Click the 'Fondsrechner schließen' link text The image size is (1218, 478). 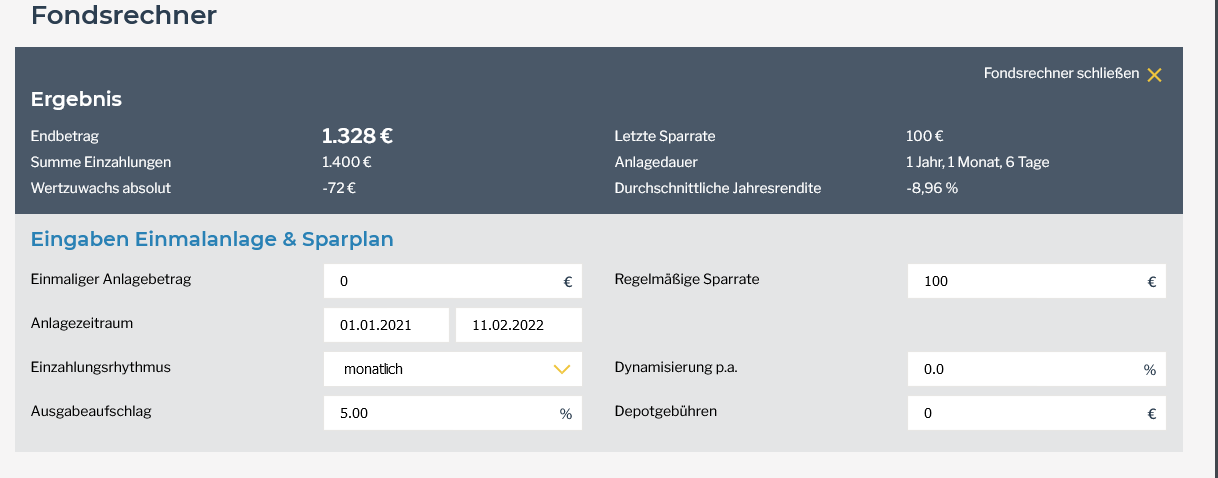1061,74
